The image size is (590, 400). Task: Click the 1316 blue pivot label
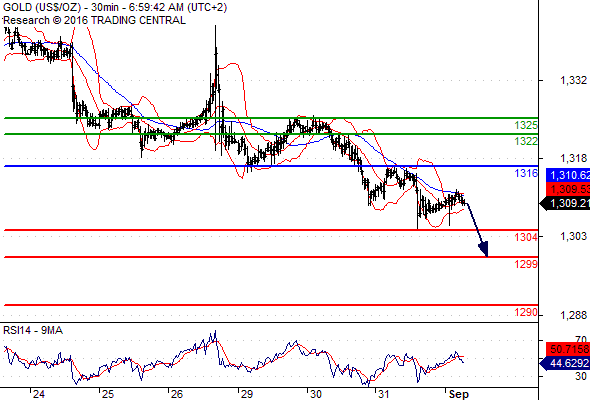click(526, 173)
